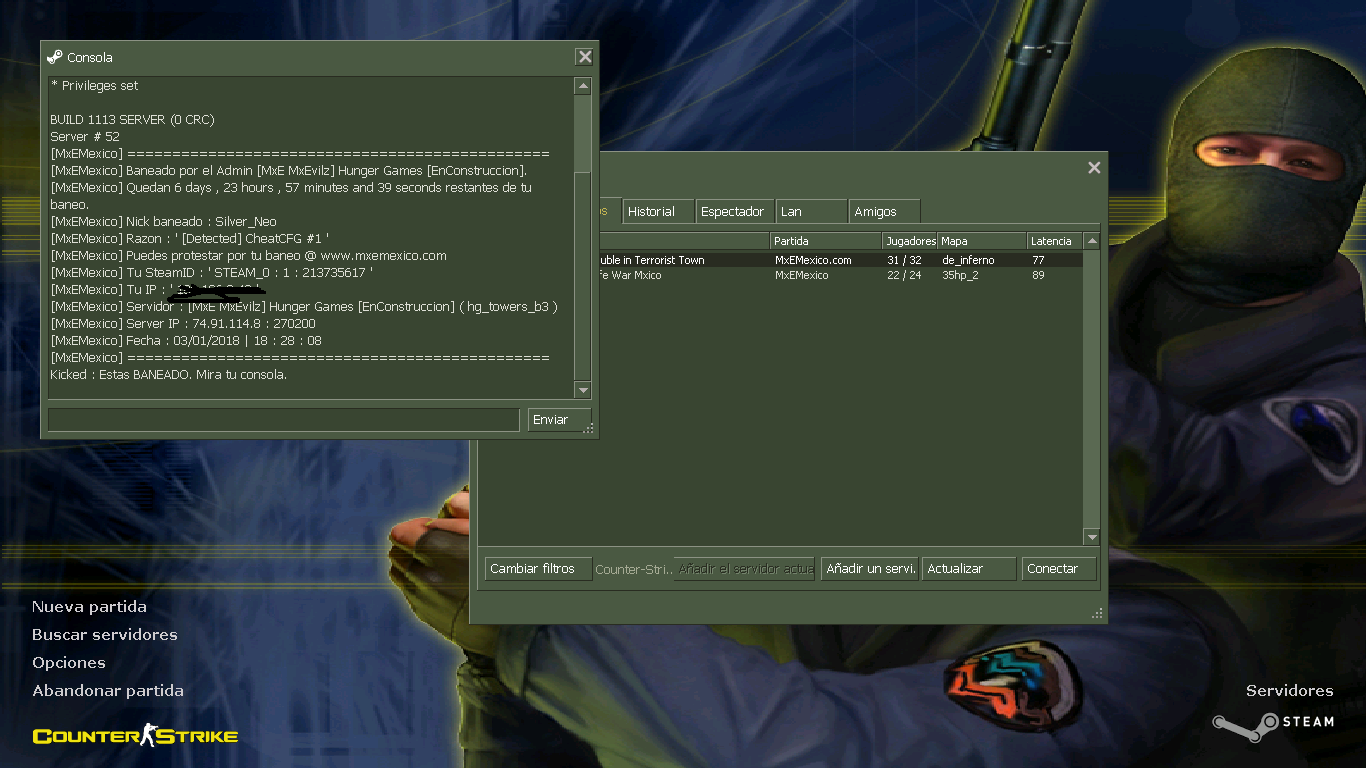Close the server browser window
The height and width of the screenshot is (768, 1366).
tap(1094, 168)
